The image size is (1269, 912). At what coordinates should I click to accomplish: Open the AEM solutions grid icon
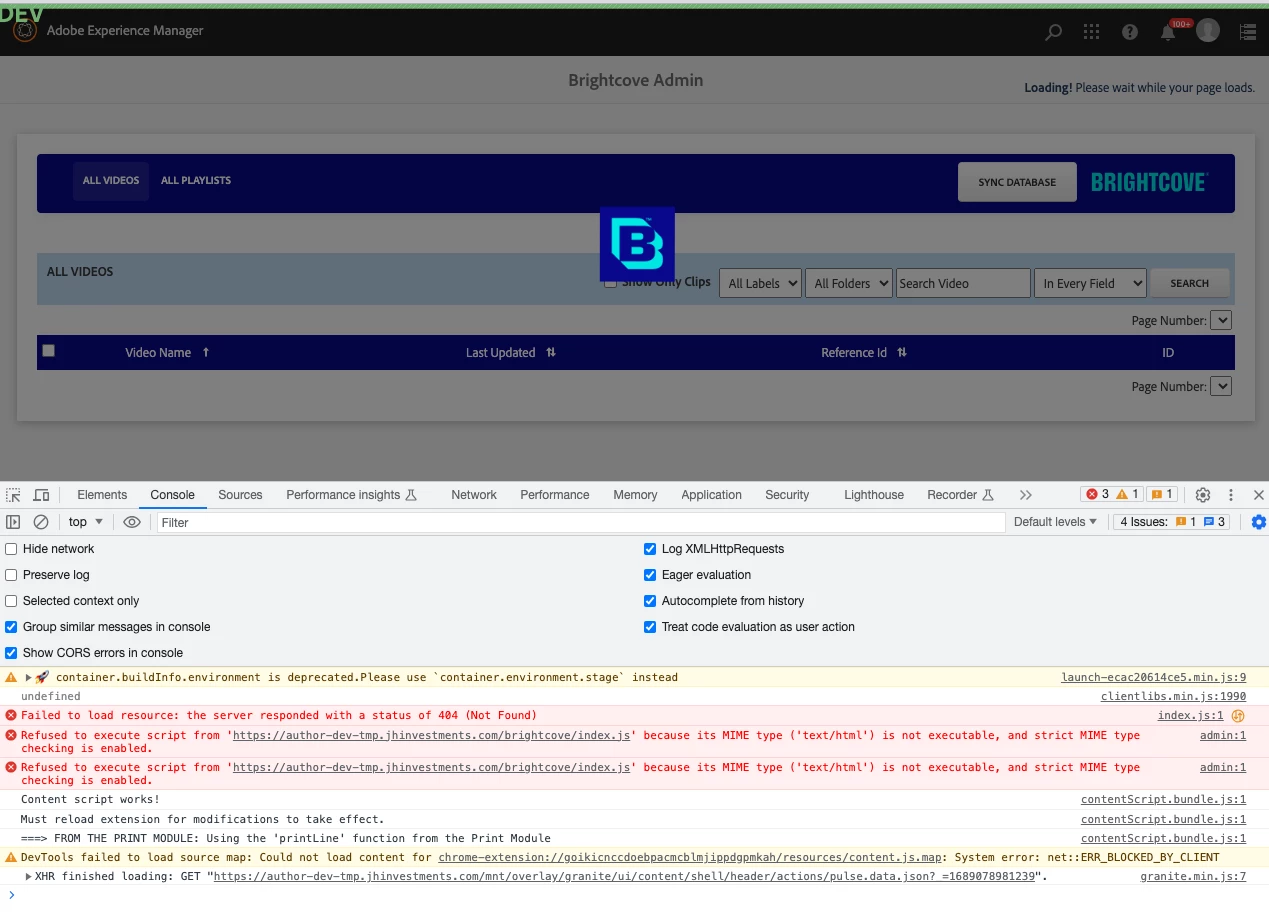[1091, 31]
